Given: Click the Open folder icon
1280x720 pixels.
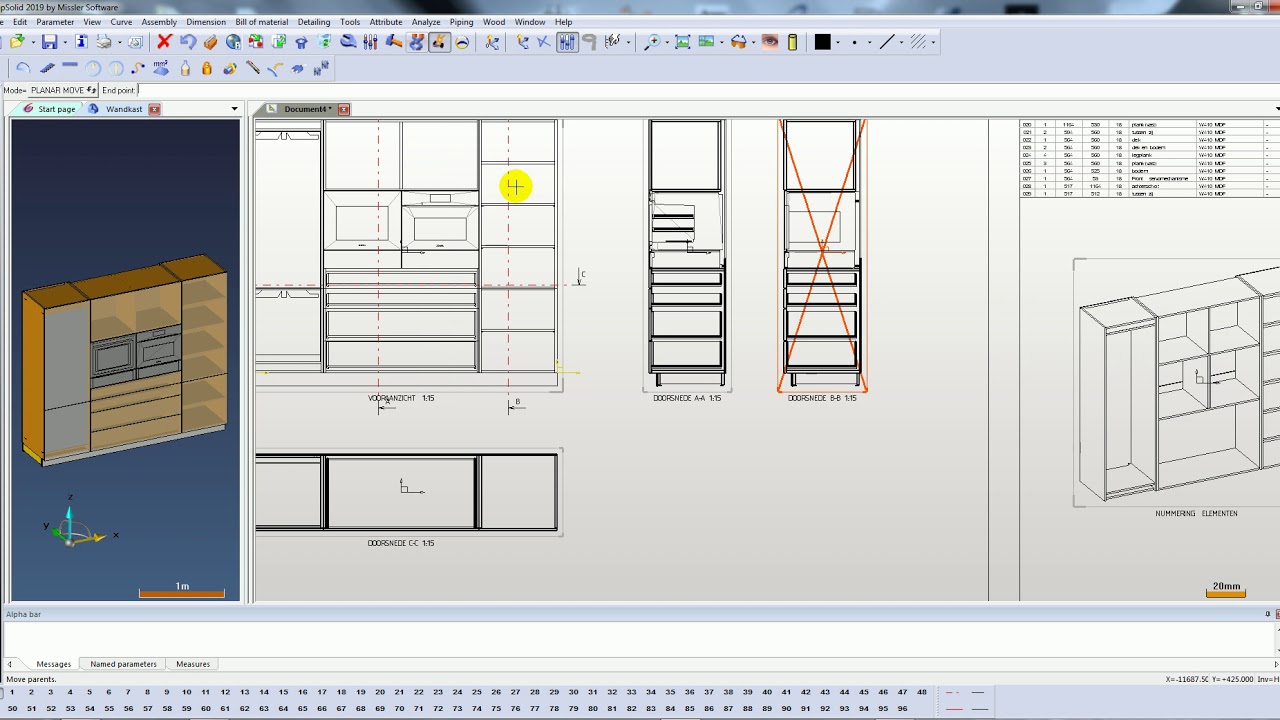Looking at the screenshot, I should (x=17, y=42).
